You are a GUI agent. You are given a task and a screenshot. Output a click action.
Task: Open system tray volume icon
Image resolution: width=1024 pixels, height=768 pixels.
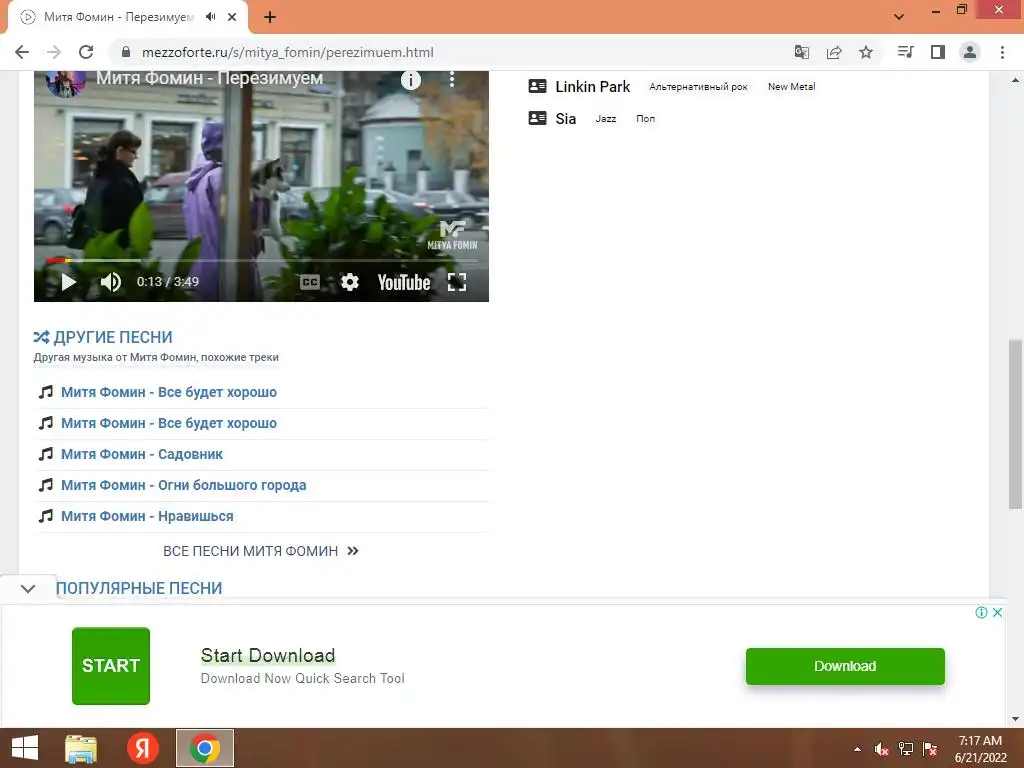(882, 749)
